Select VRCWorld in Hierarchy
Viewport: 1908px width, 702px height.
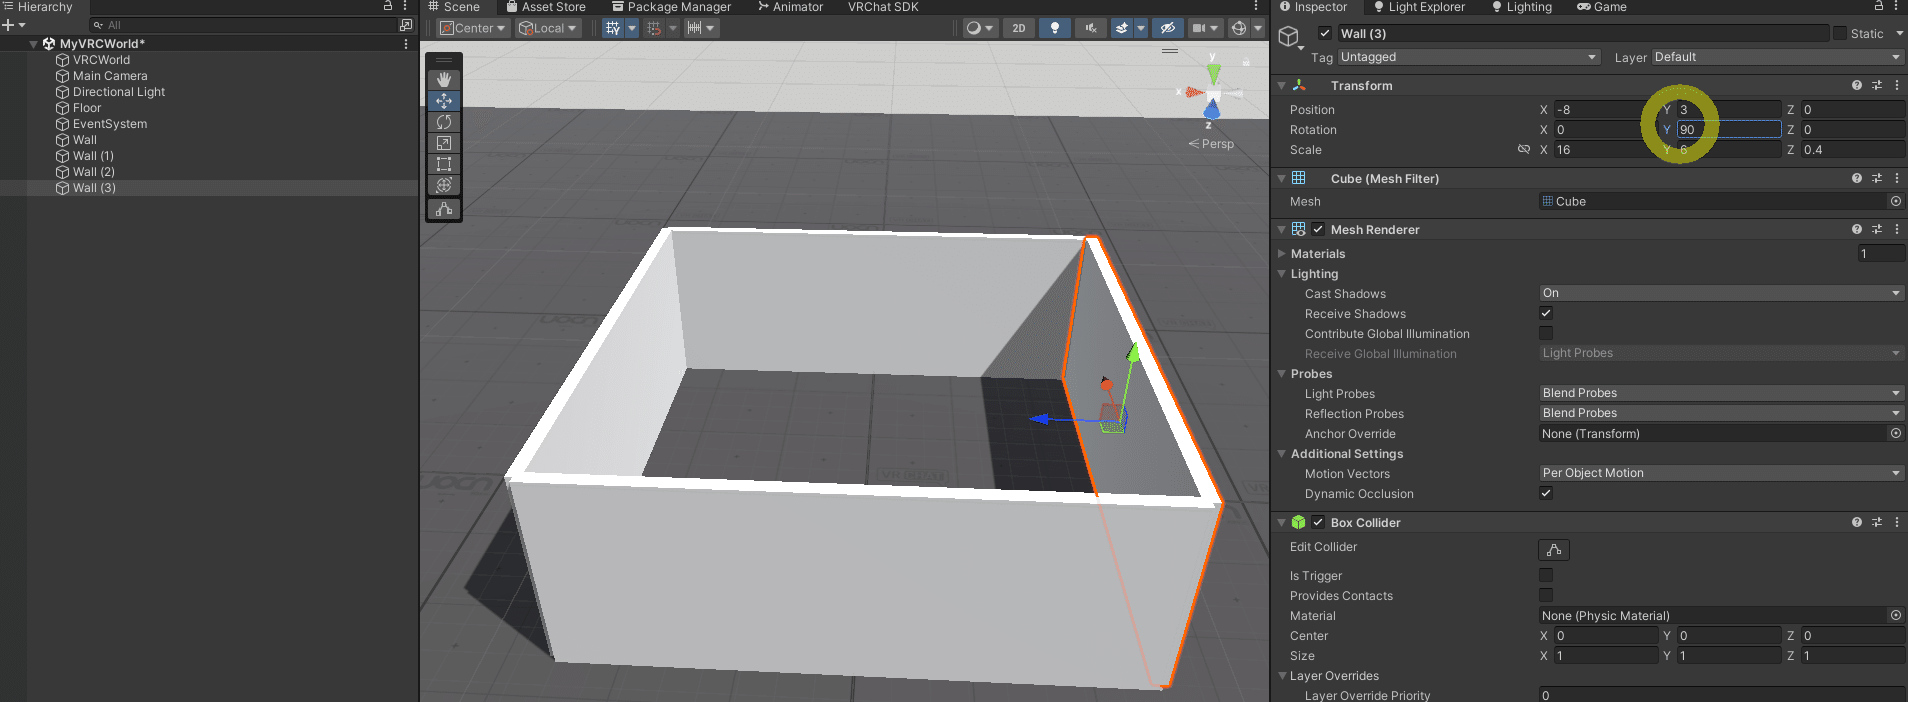[101, 60]
